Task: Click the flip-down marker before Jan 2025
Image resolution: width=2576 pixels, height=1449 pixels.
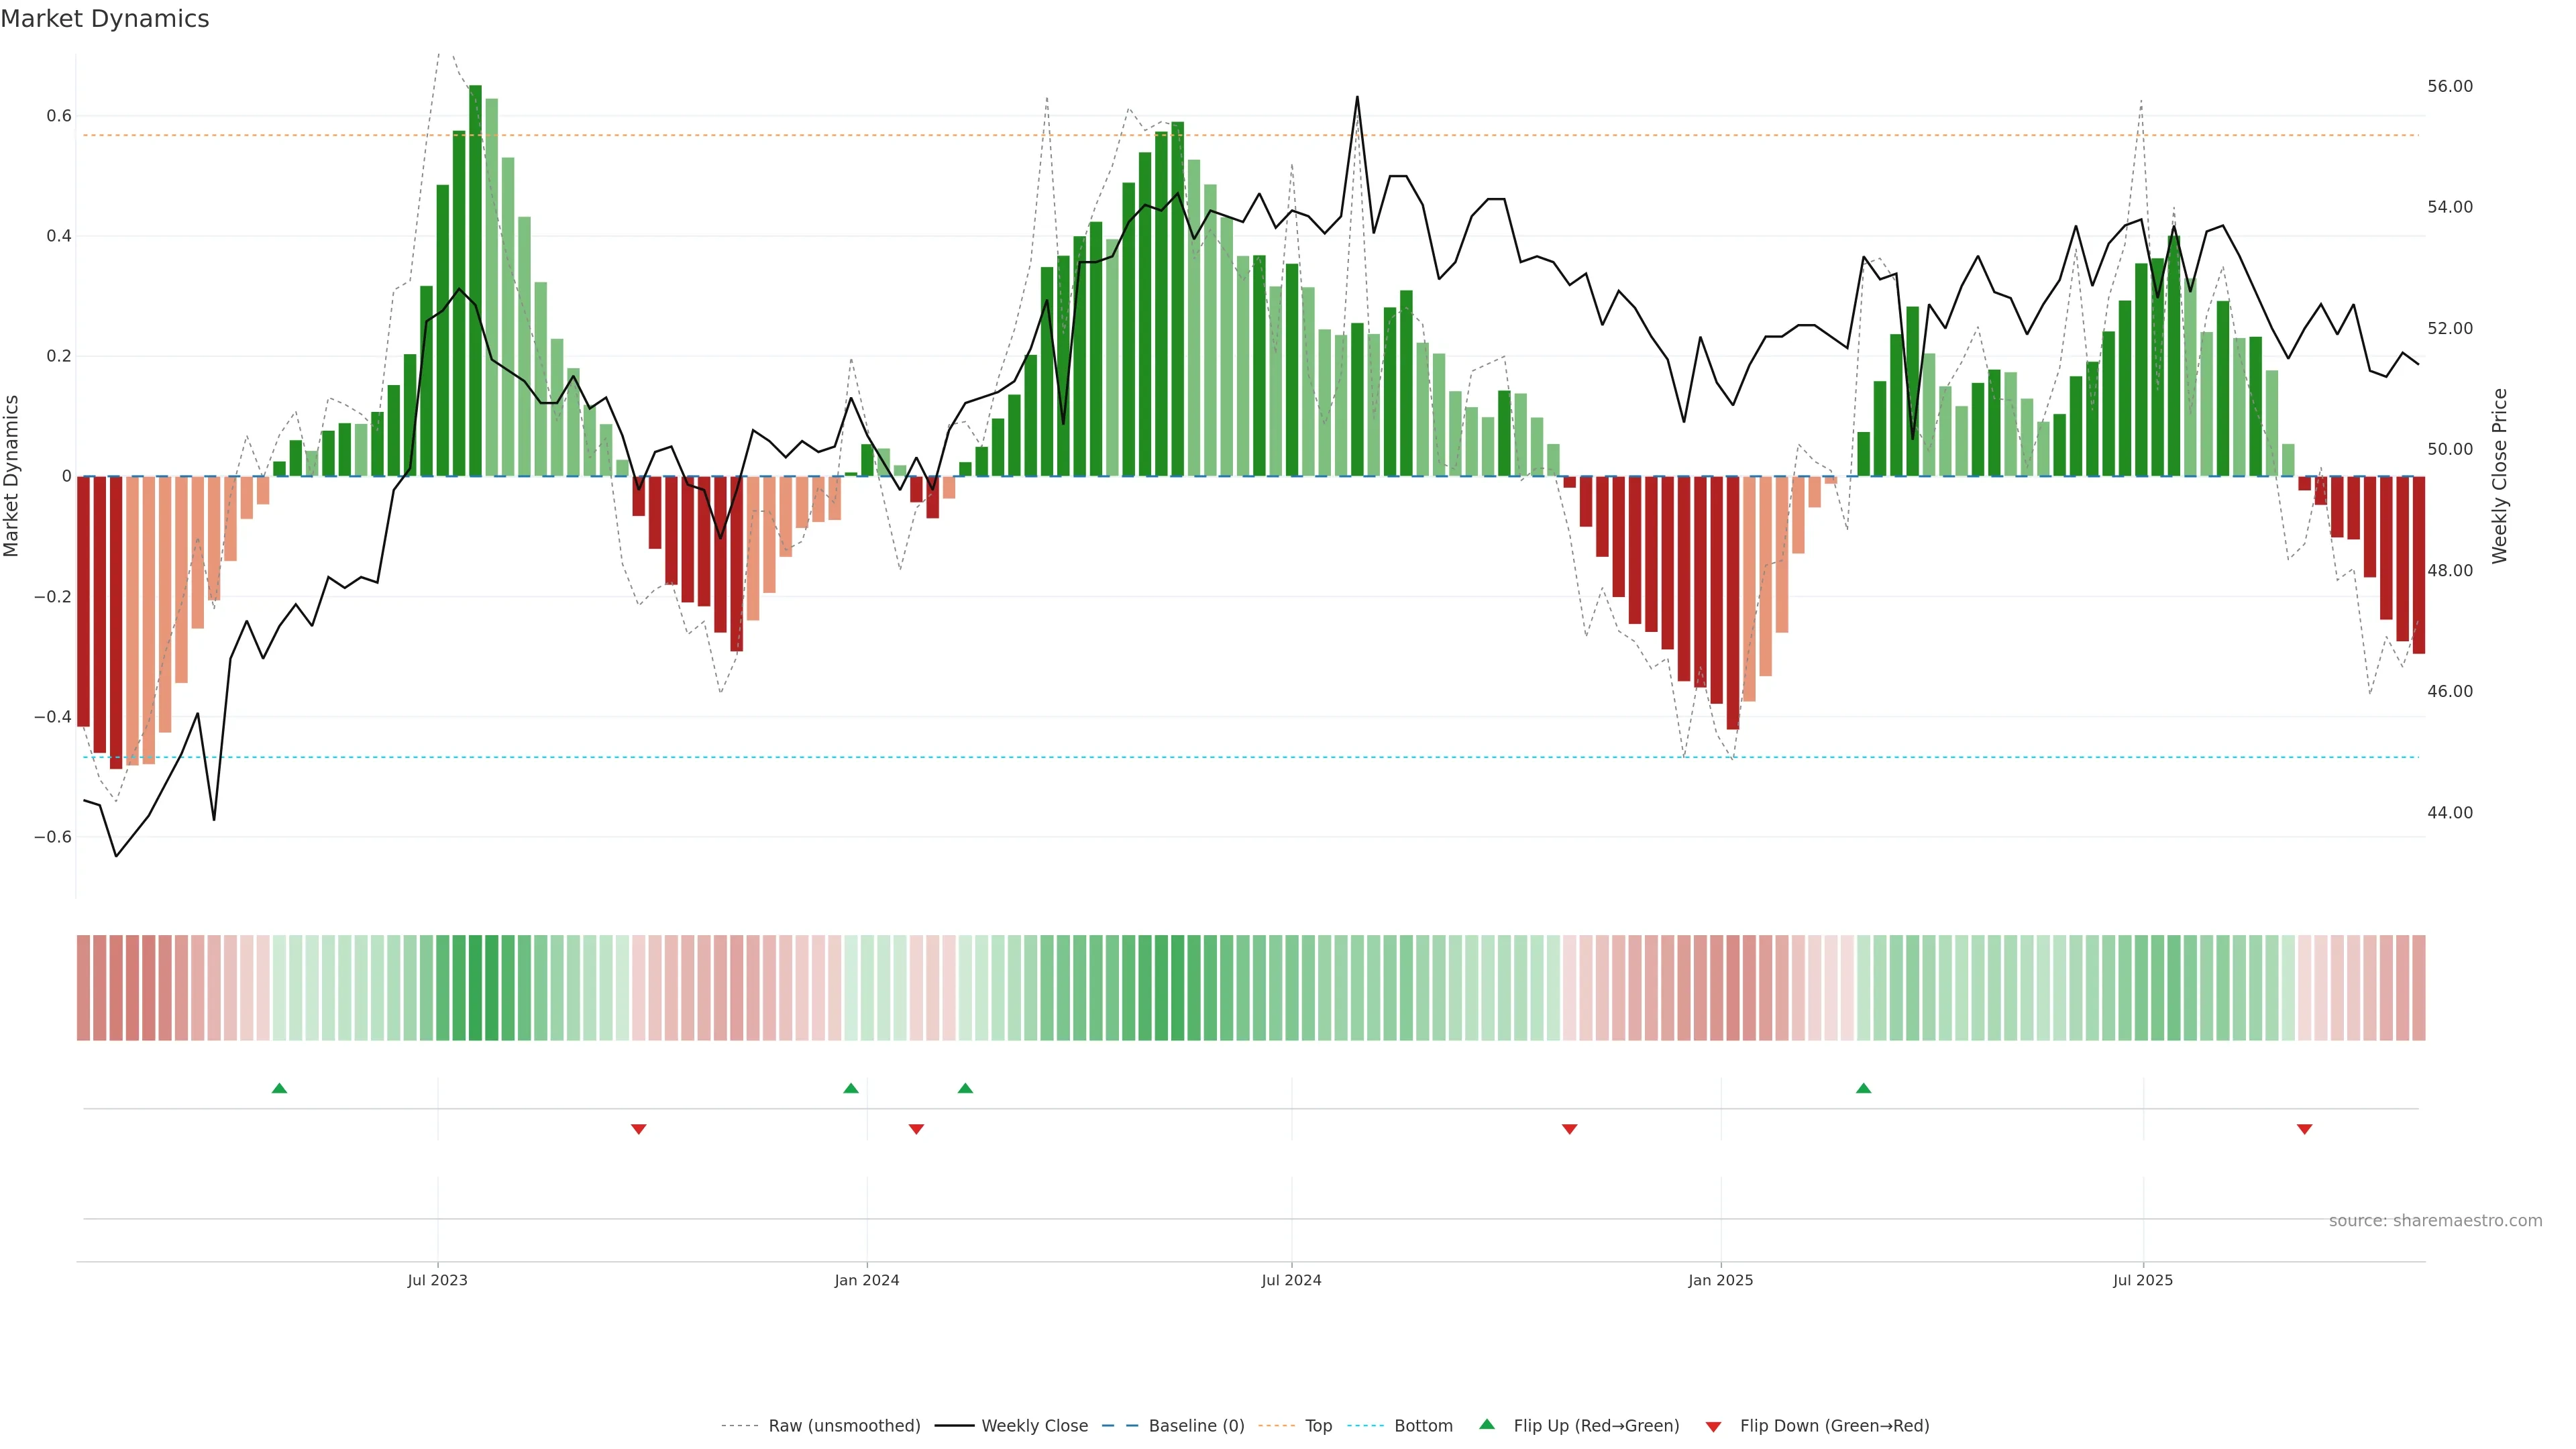Action: point(1569,1129)
